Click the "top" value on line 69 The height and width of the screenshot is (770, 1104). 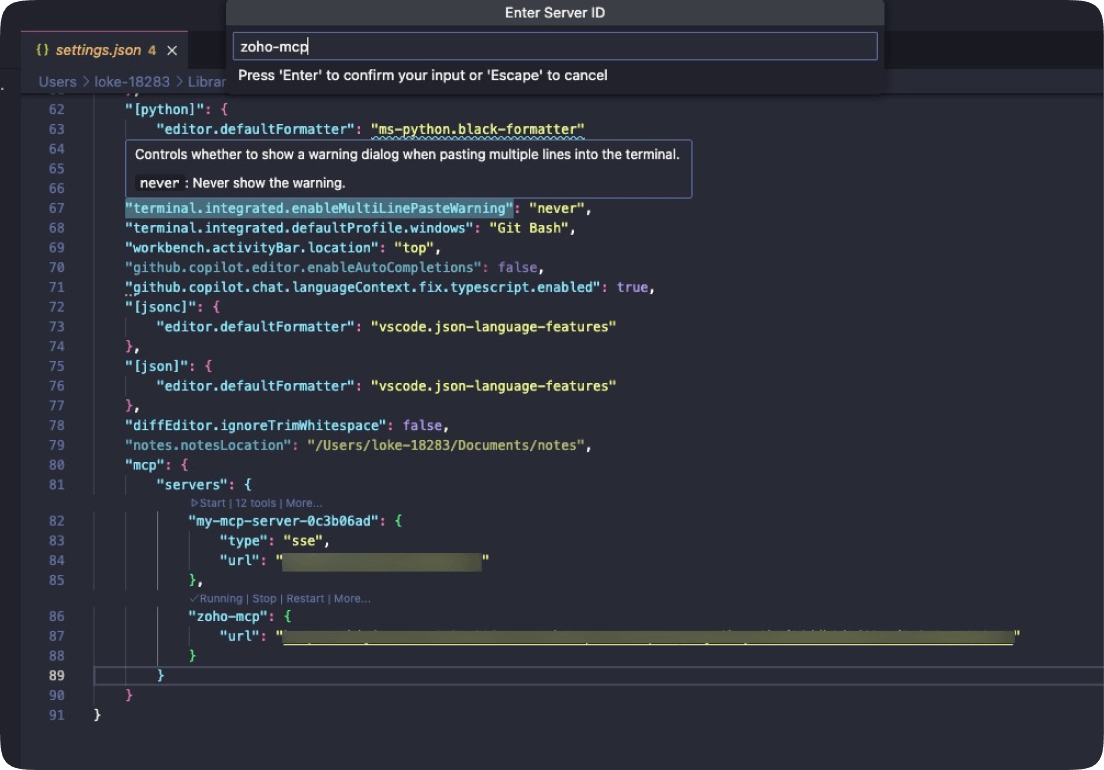tap(414, 248)
